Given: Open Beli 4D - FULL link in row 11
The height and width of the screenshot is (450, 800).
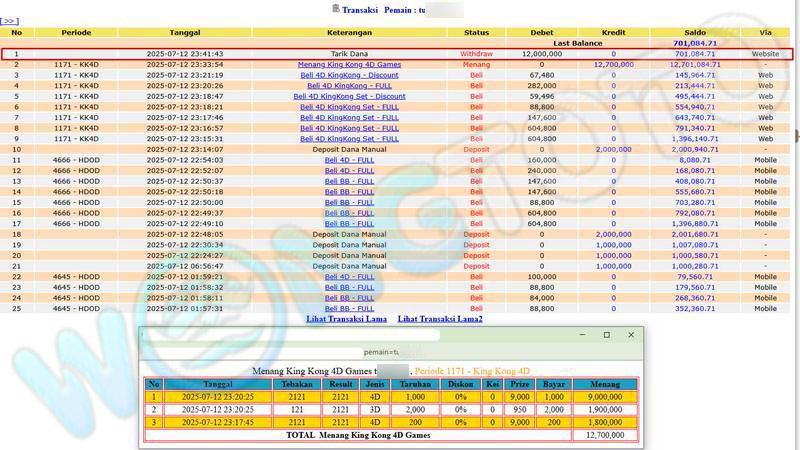Looking at the screenshot, I should (x=349, y=160).
